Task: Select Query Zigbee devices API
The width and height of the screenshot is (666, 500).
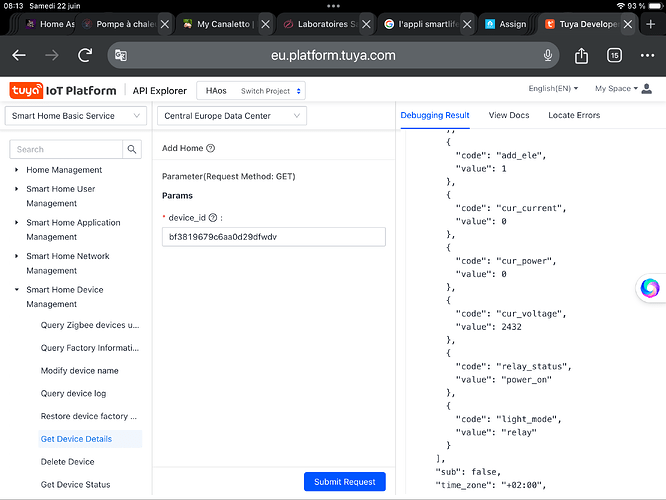Action: (x=90, y=325)
